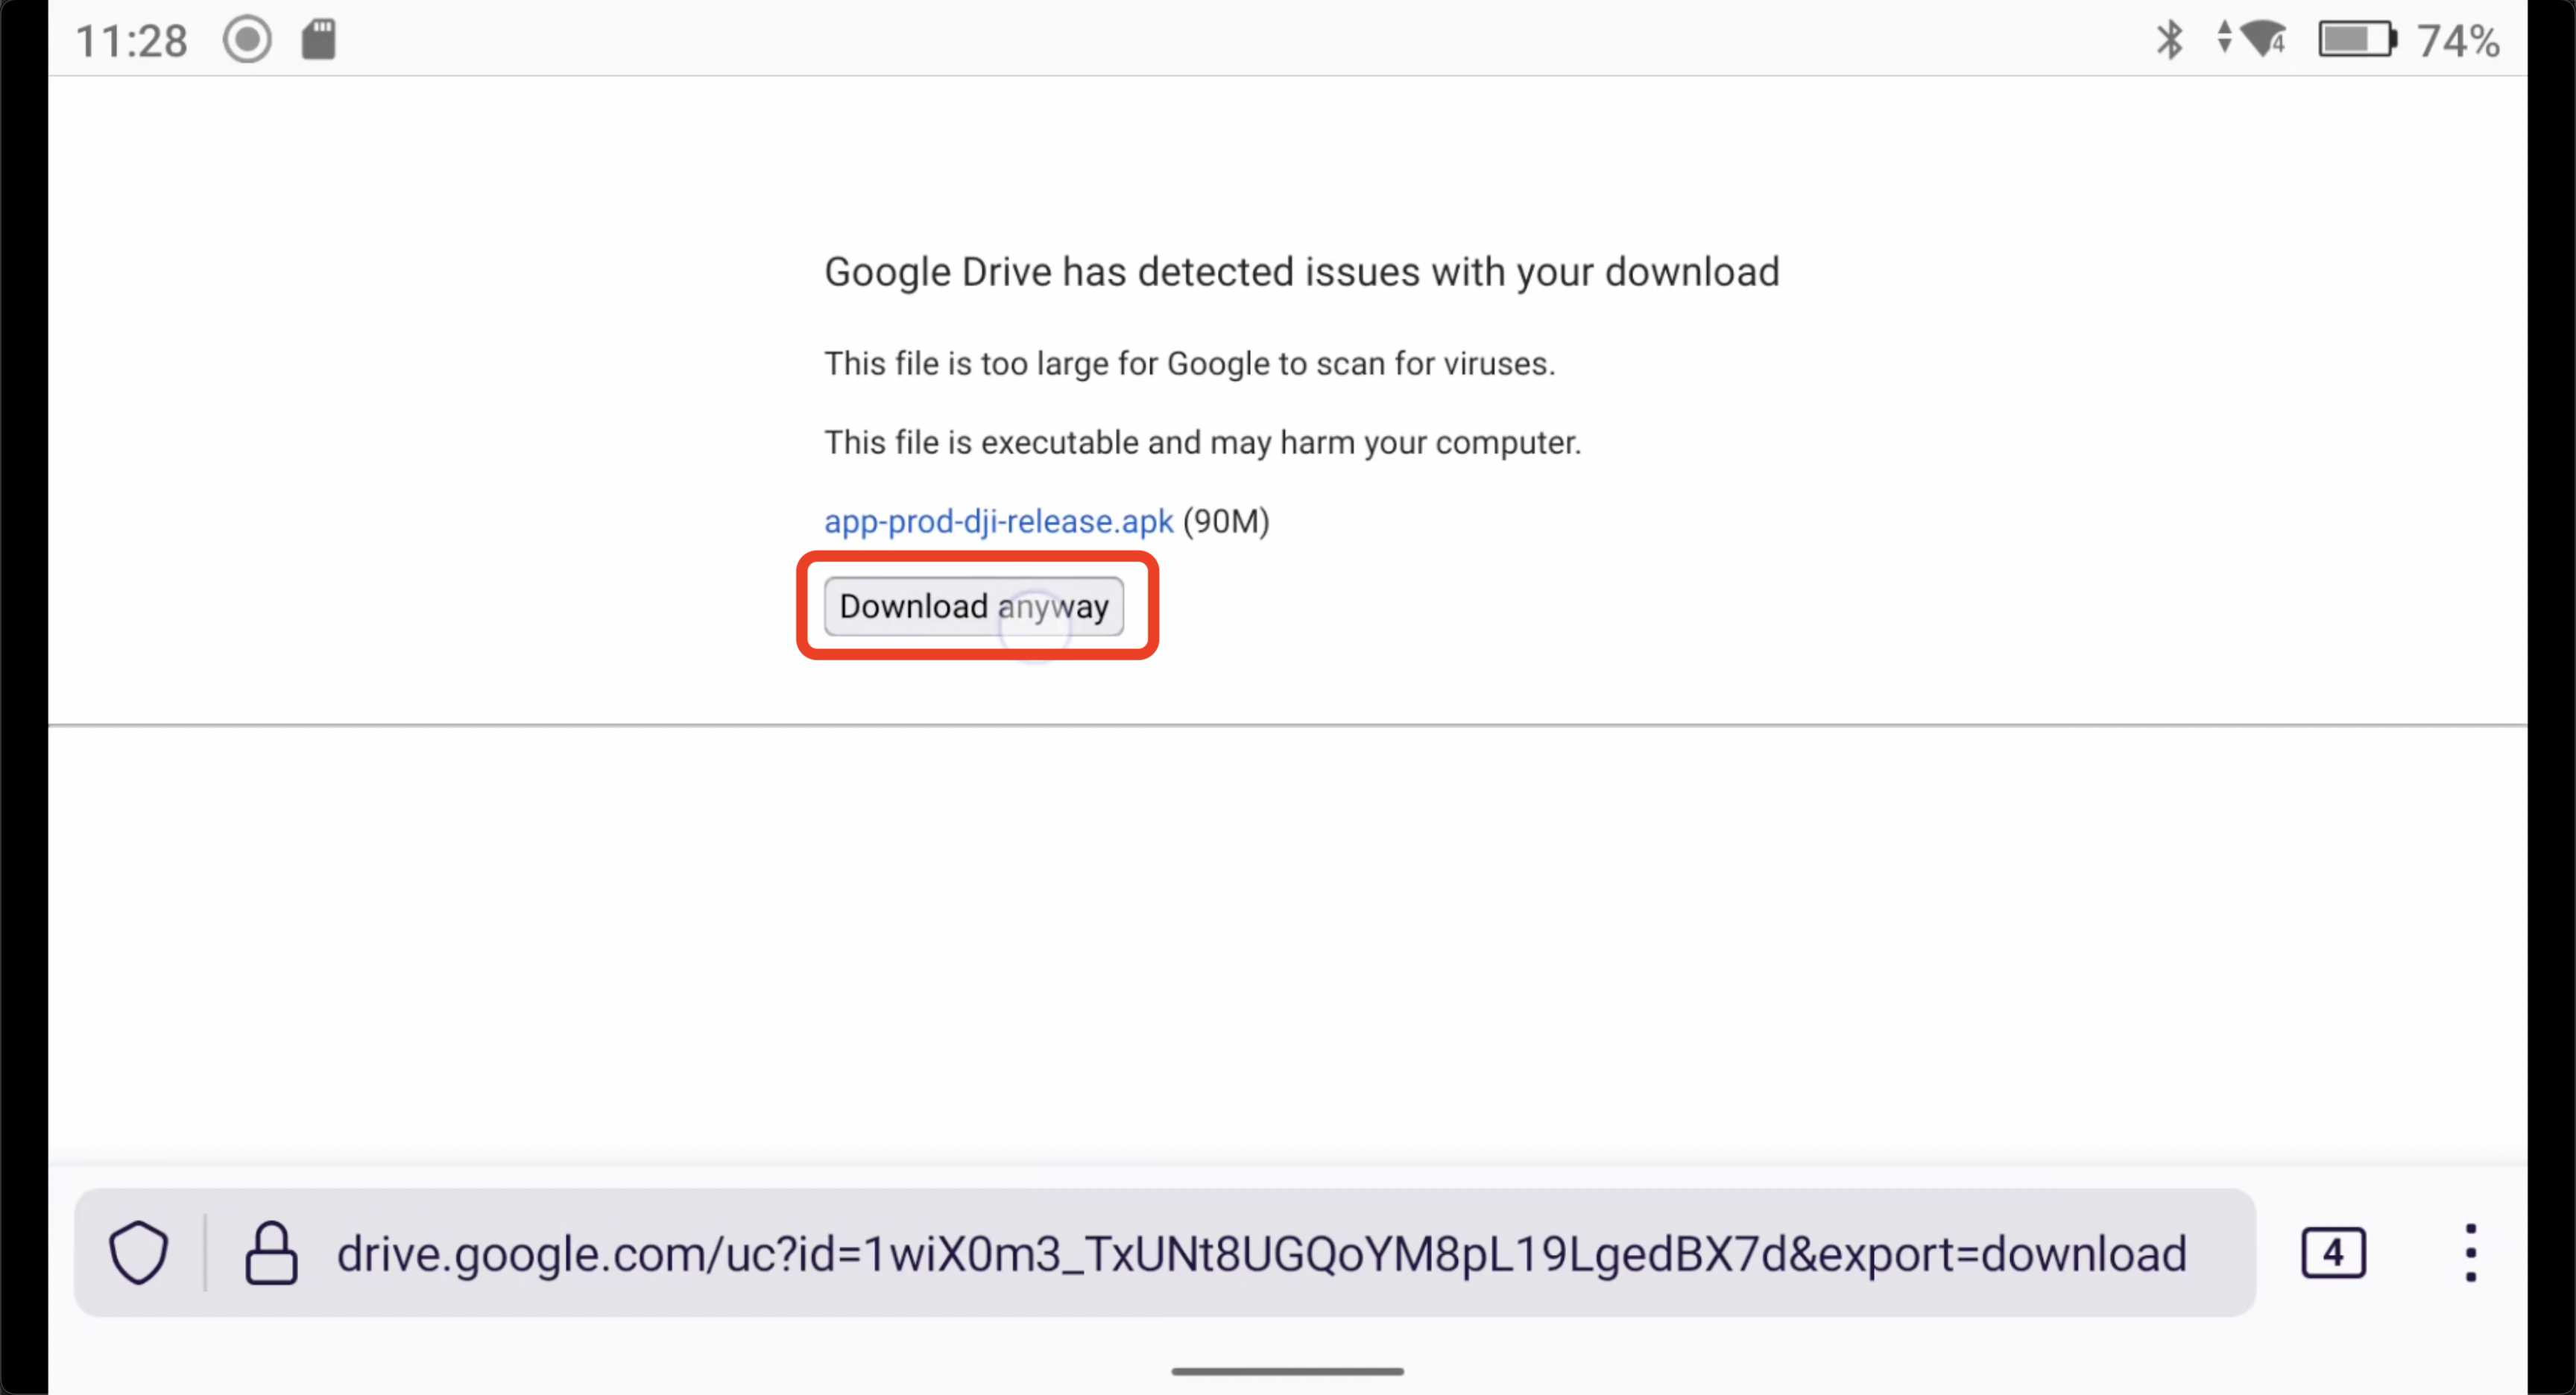The image size is (2576, 1395).
Task: Tap the tracking protection shield icon
Action: [139, 1252]
